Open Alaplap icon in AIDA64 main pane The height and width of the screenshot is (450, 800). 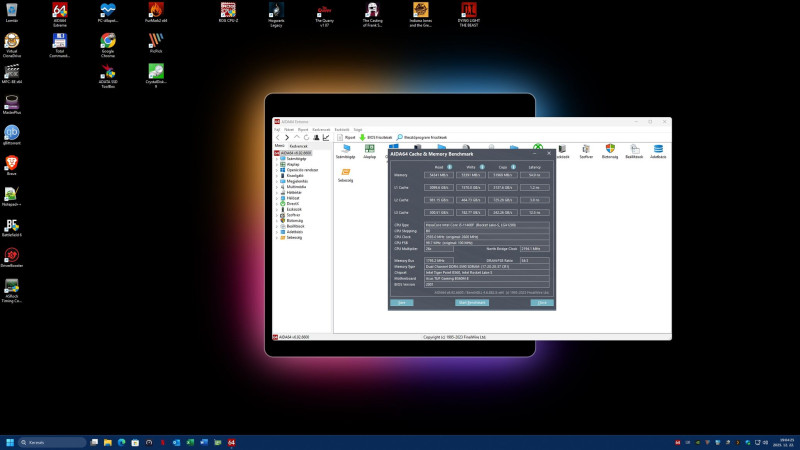369,152
